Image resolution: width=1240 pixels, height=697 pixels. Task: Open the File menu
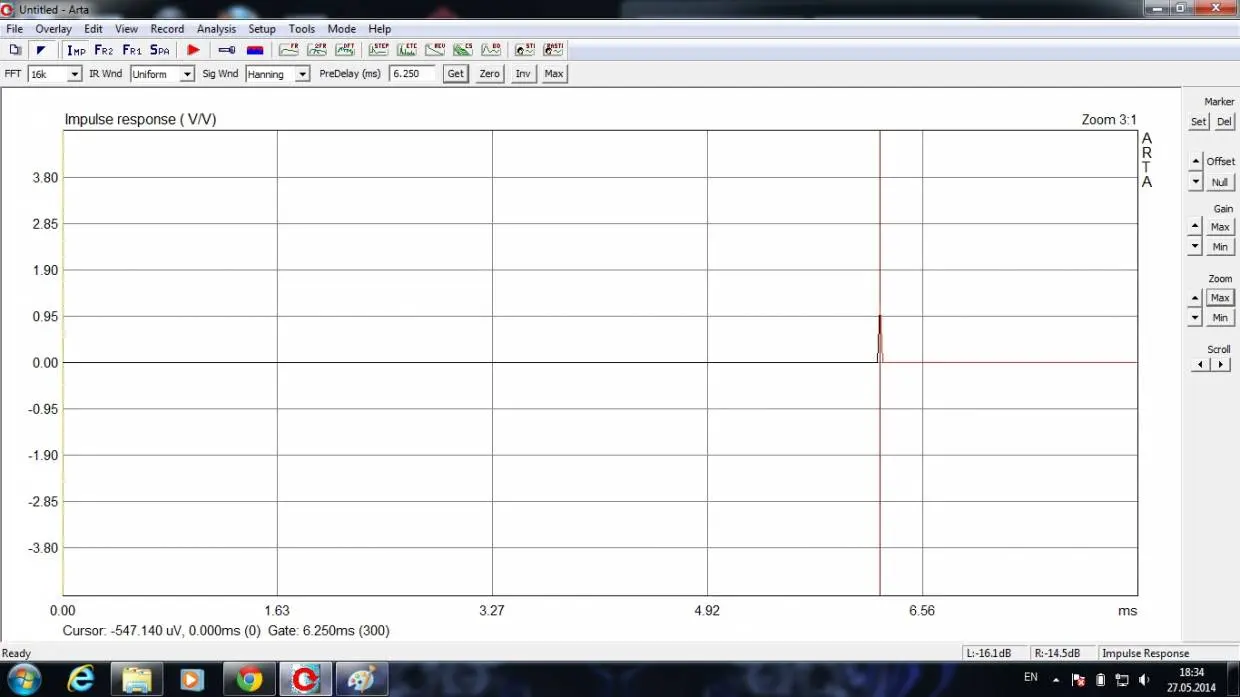click(x=14, y=29)
